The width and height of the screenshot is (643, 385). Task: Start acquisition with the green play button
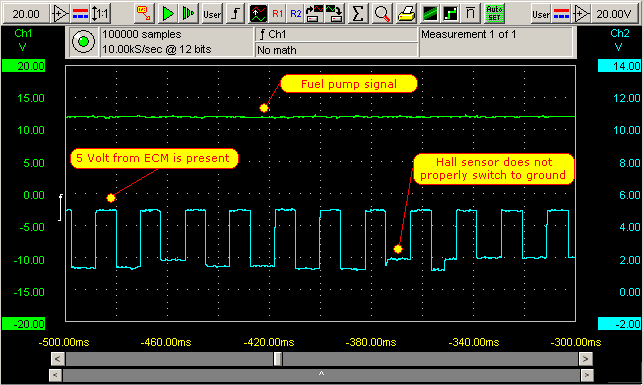click(x=168, y=14)
